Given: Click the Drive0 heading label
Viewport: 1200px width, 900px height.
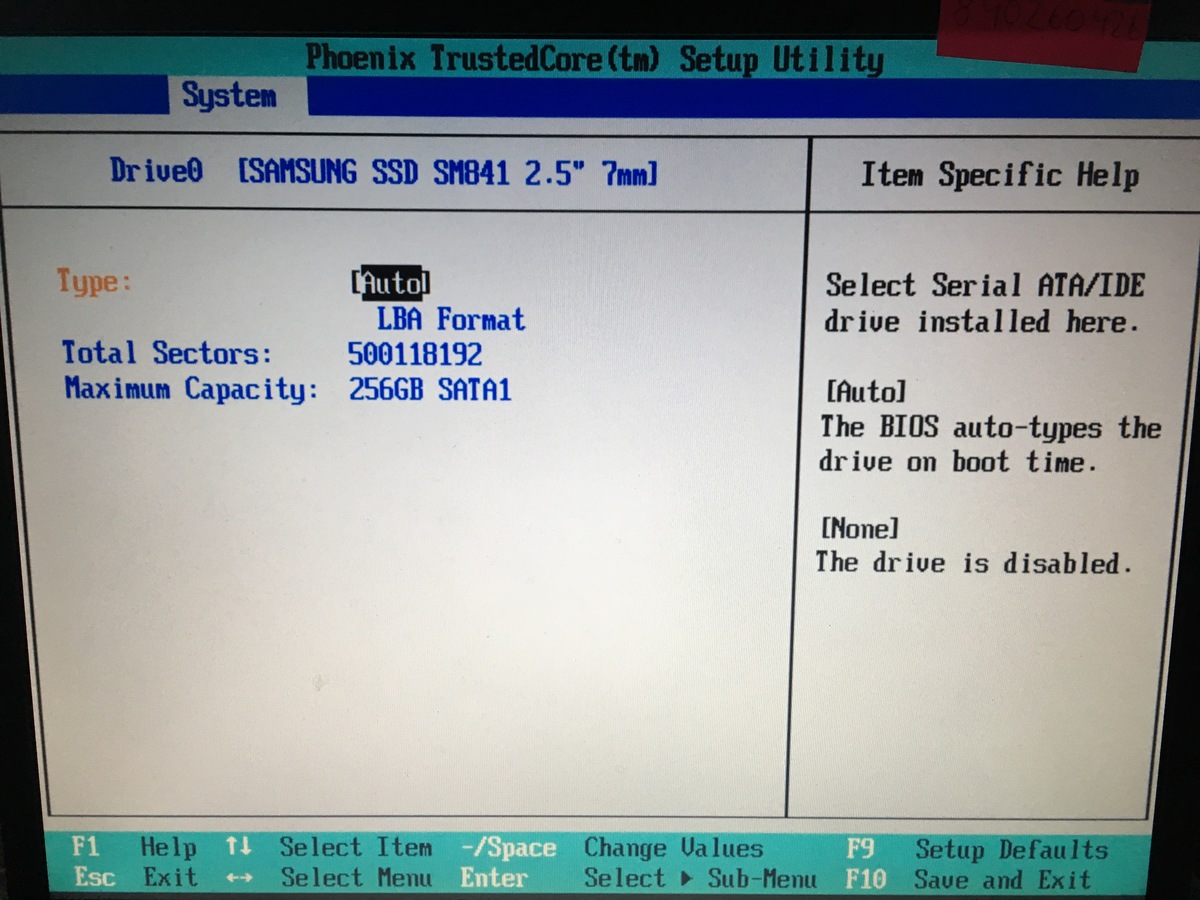Looking at the screenshot, I should coord(156,171).
